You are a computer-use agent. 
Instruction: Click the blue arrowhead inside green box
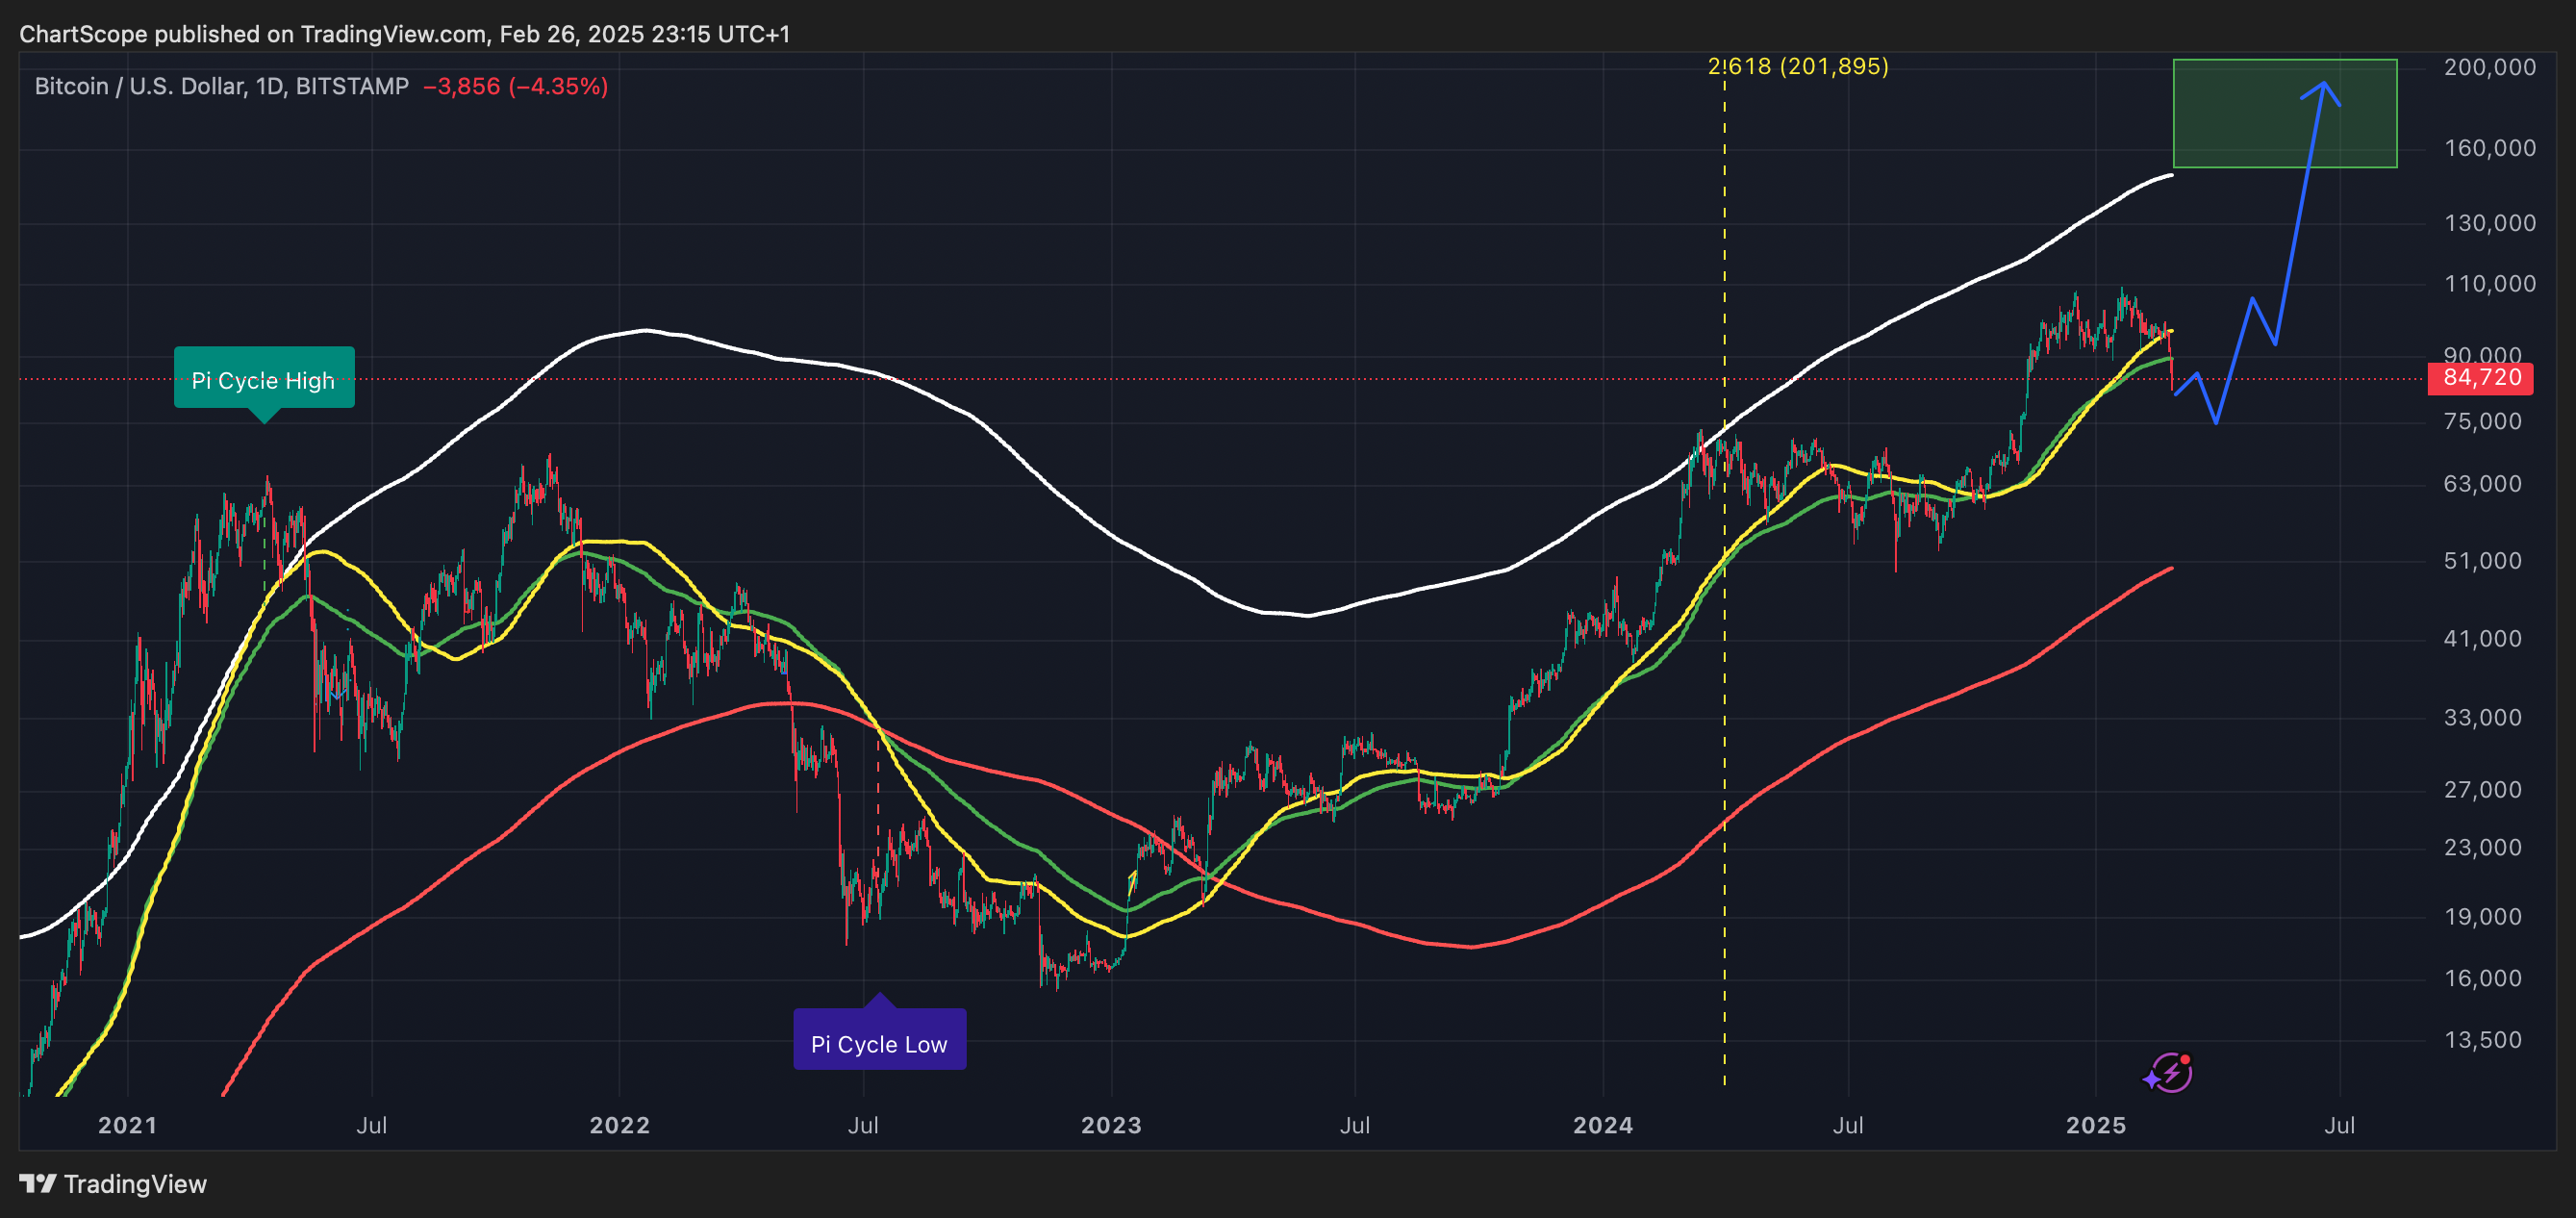pos(2324,90)
